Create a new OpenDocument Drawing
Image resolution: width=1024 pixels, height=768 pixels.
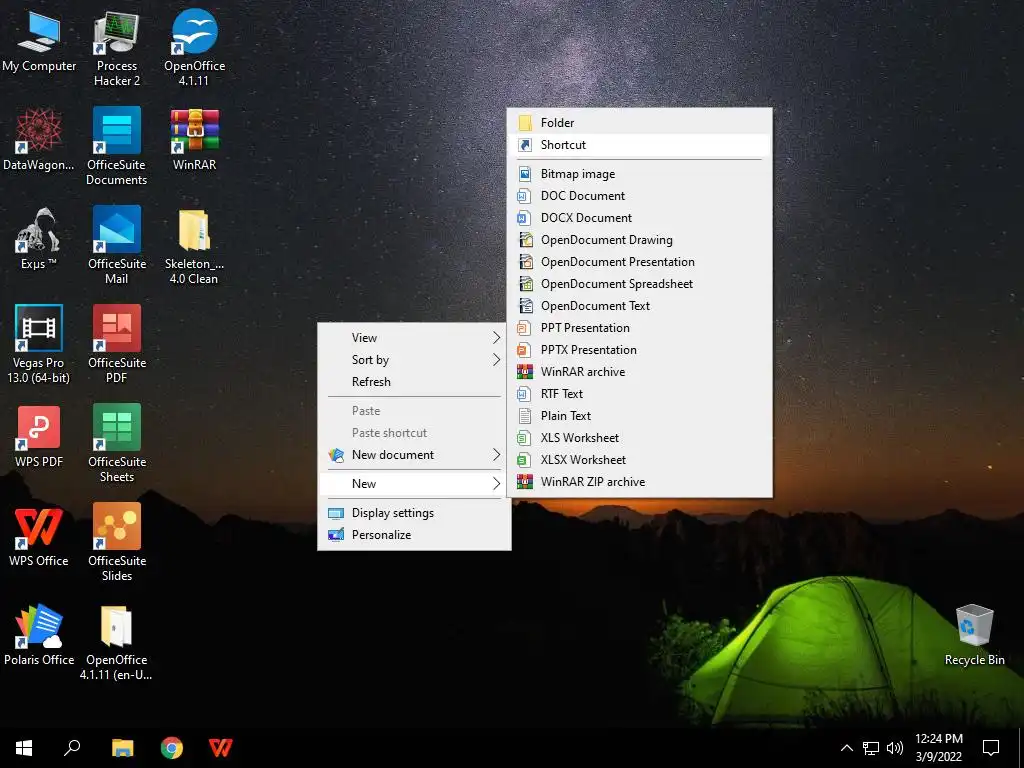click(x=639, y=240)
